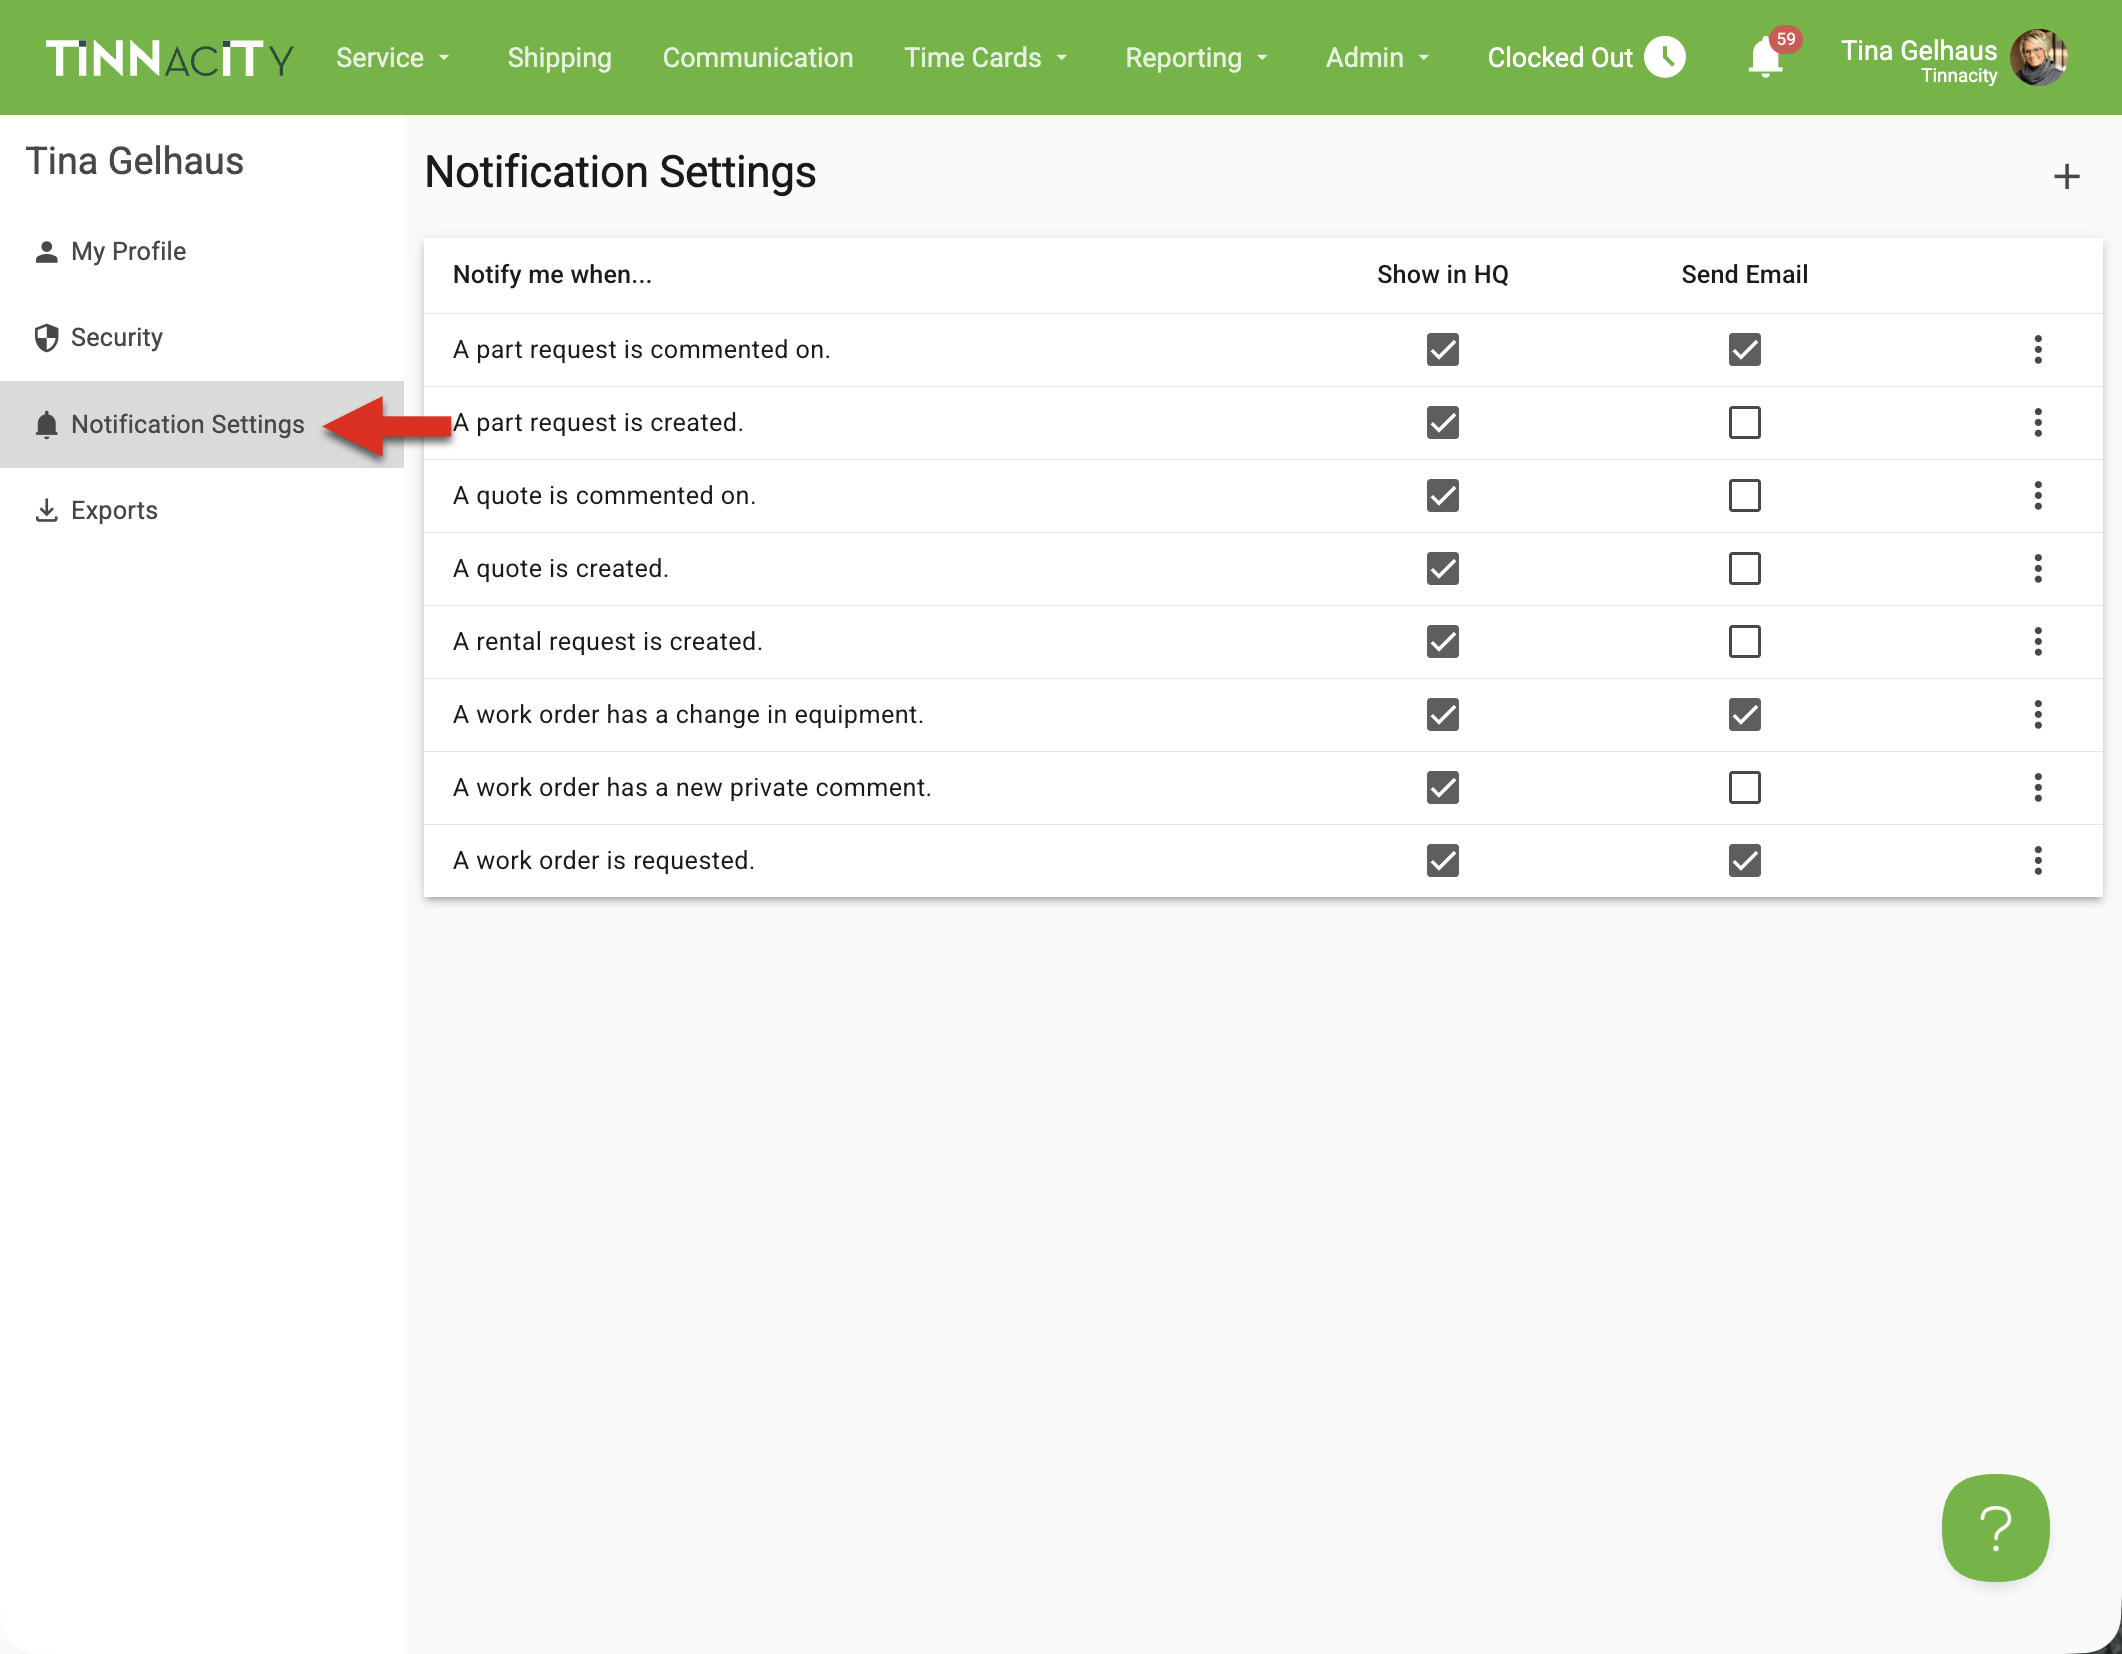Open the Communication menu item
The height and width of the screenshot is (1654, 2122).
[757, 58]
